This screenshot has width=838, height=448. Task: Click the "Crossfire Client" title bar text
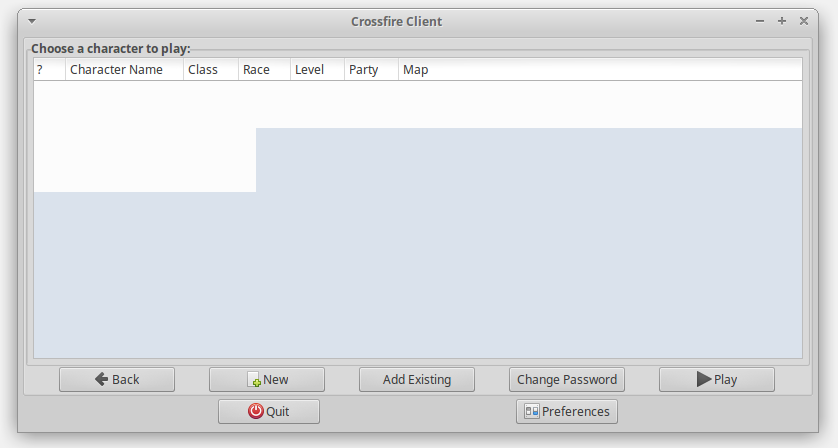[x=396, y=21]
